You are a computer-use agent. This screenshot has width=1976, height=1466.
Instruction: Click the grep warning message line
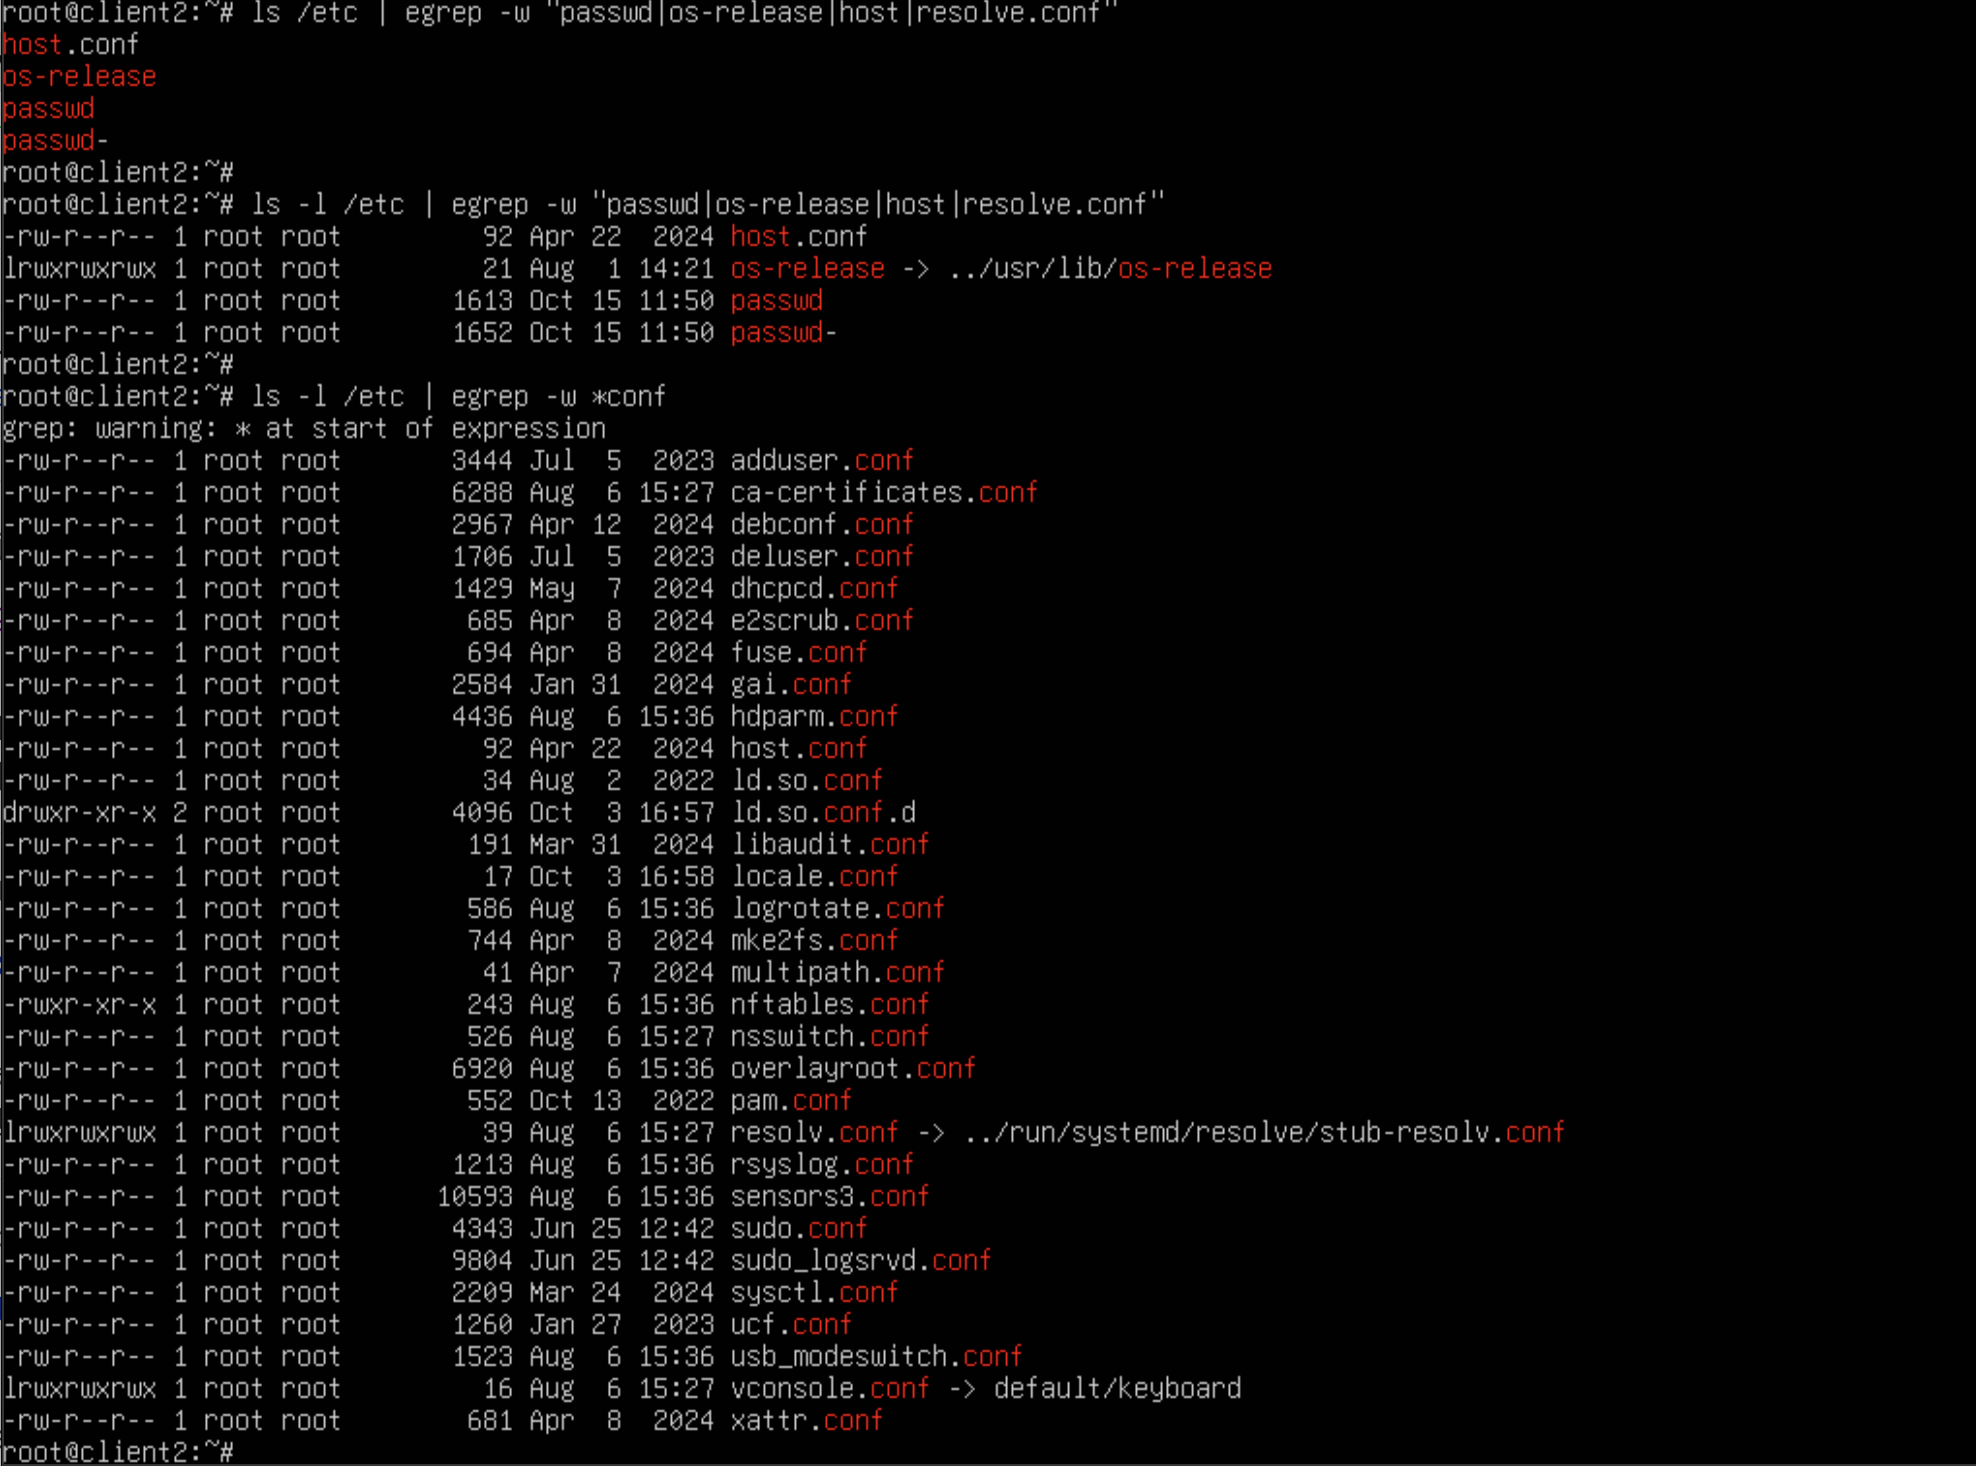click(x=304, y=429)
